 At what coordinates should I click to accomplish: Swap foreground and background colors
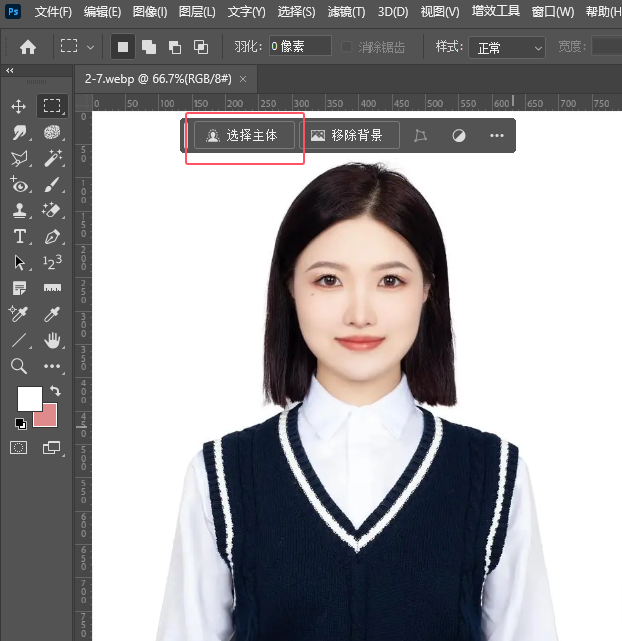point(55,391)
